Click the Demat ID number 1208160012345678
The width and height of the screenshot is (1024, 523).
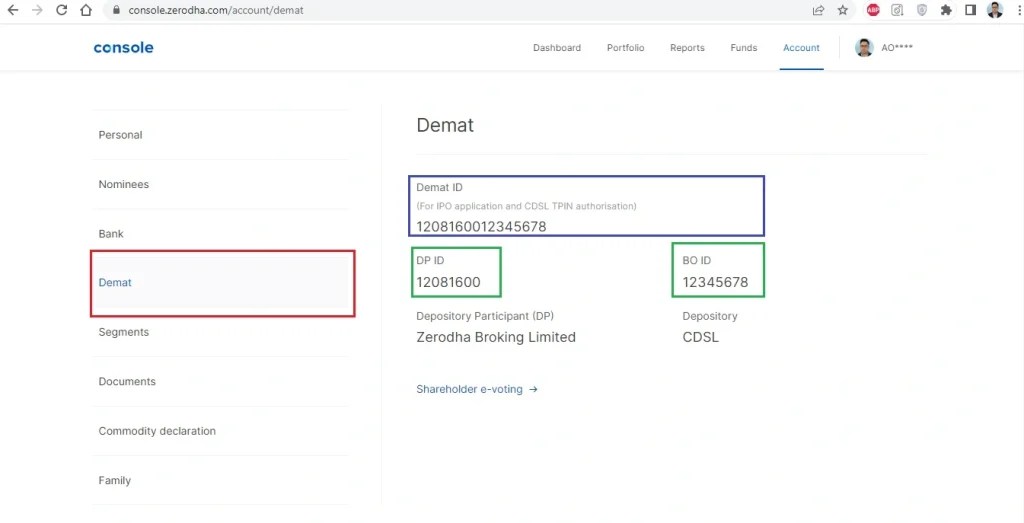pos(481,227)
